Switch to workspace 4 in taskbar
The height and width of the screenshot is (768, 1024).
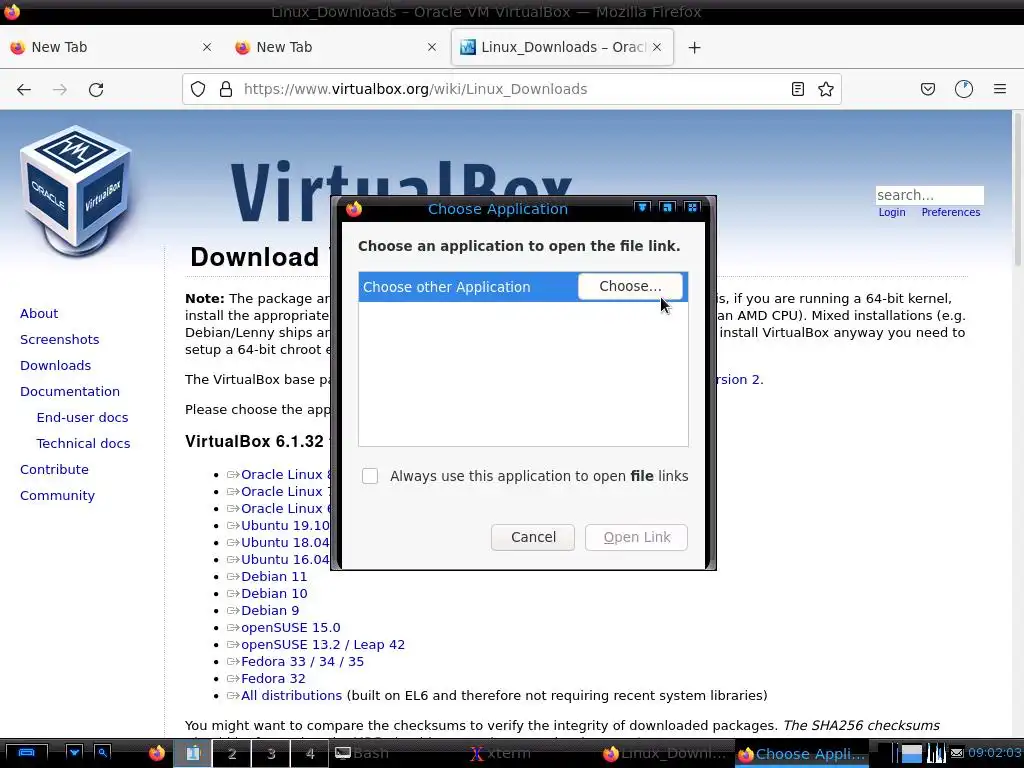coord(310,754)
